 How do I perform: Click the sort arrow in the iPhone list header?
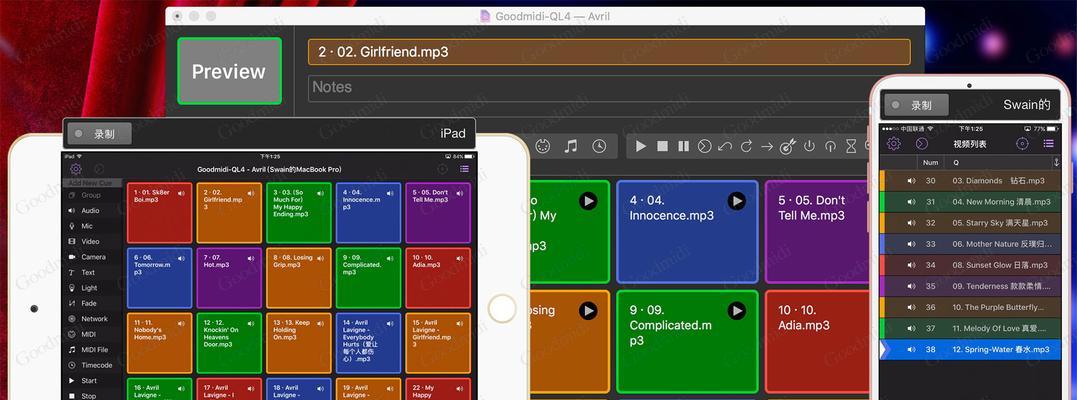coord(1056,162)
